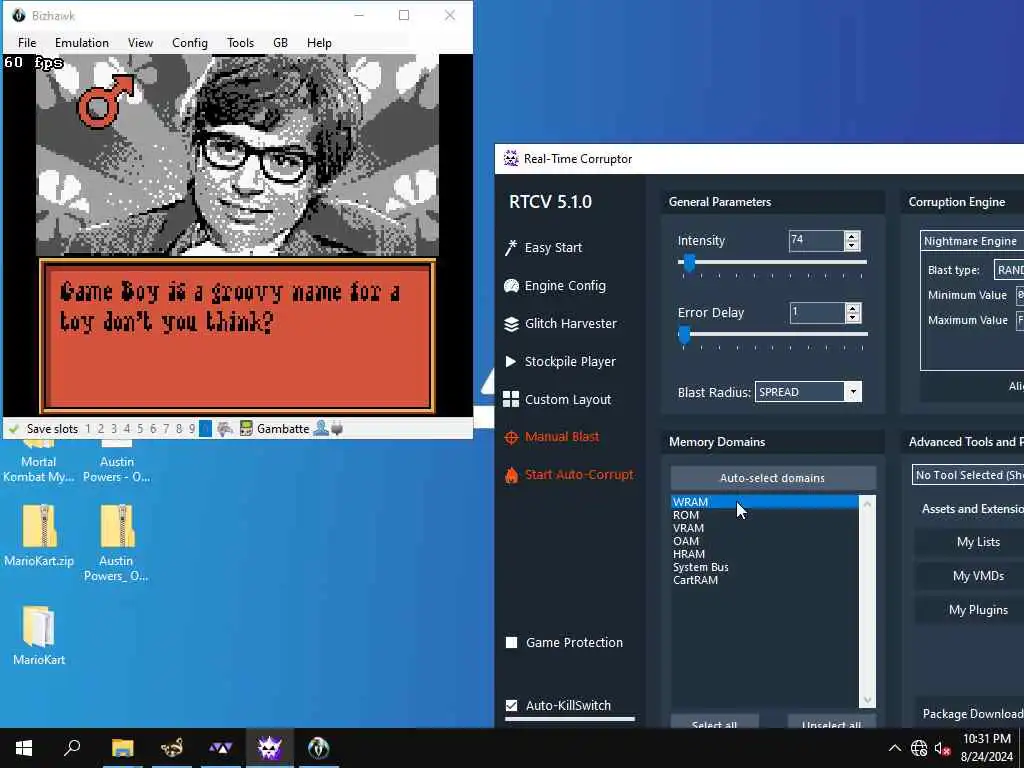Click the raccoon app icon in taskbar

click(172, 748)
